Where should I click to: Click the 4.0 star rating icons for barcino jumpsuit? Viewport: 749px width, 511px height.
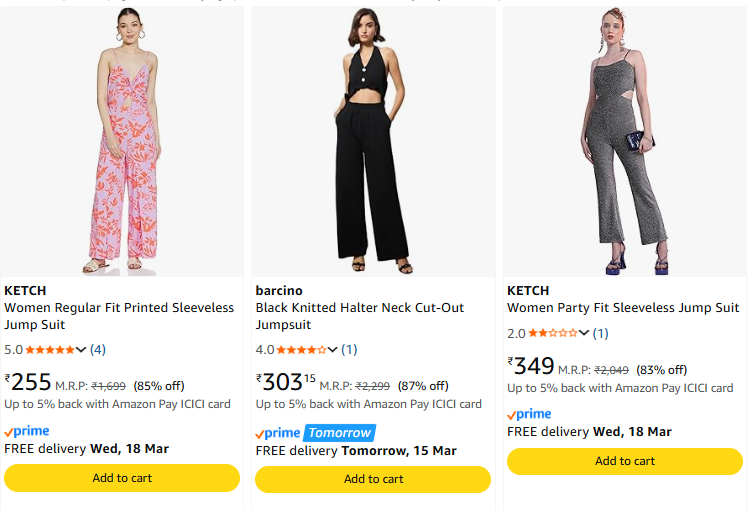(x=301, y=350)
